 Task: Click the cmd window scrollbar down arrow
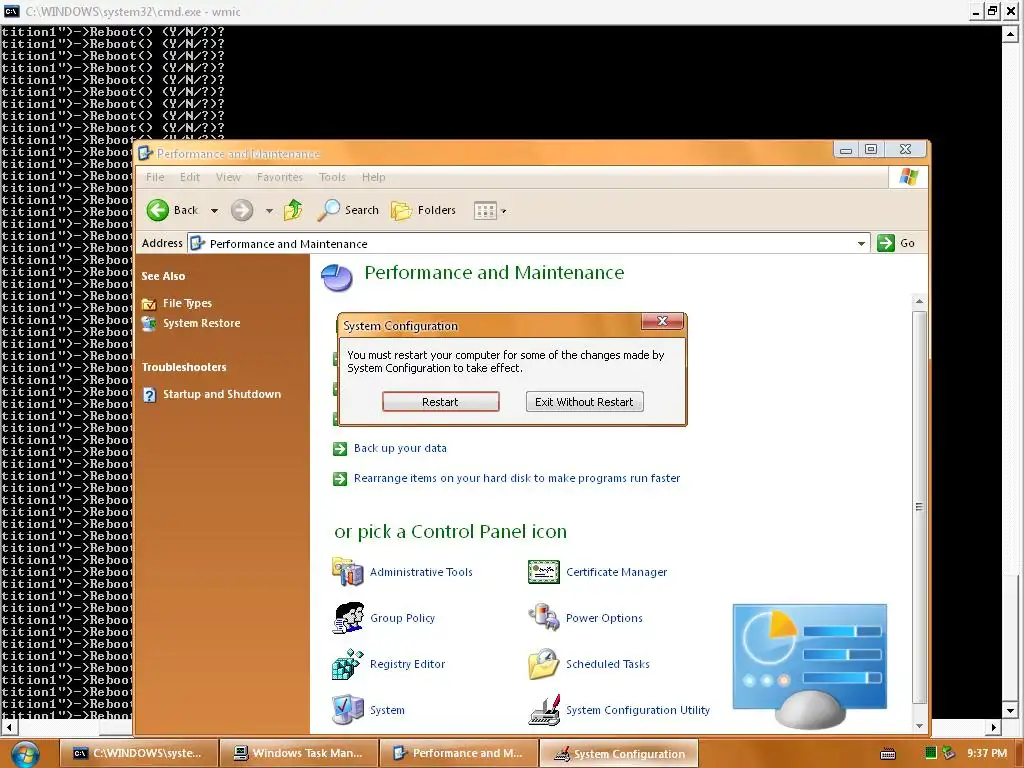[x=1010, y=711]
